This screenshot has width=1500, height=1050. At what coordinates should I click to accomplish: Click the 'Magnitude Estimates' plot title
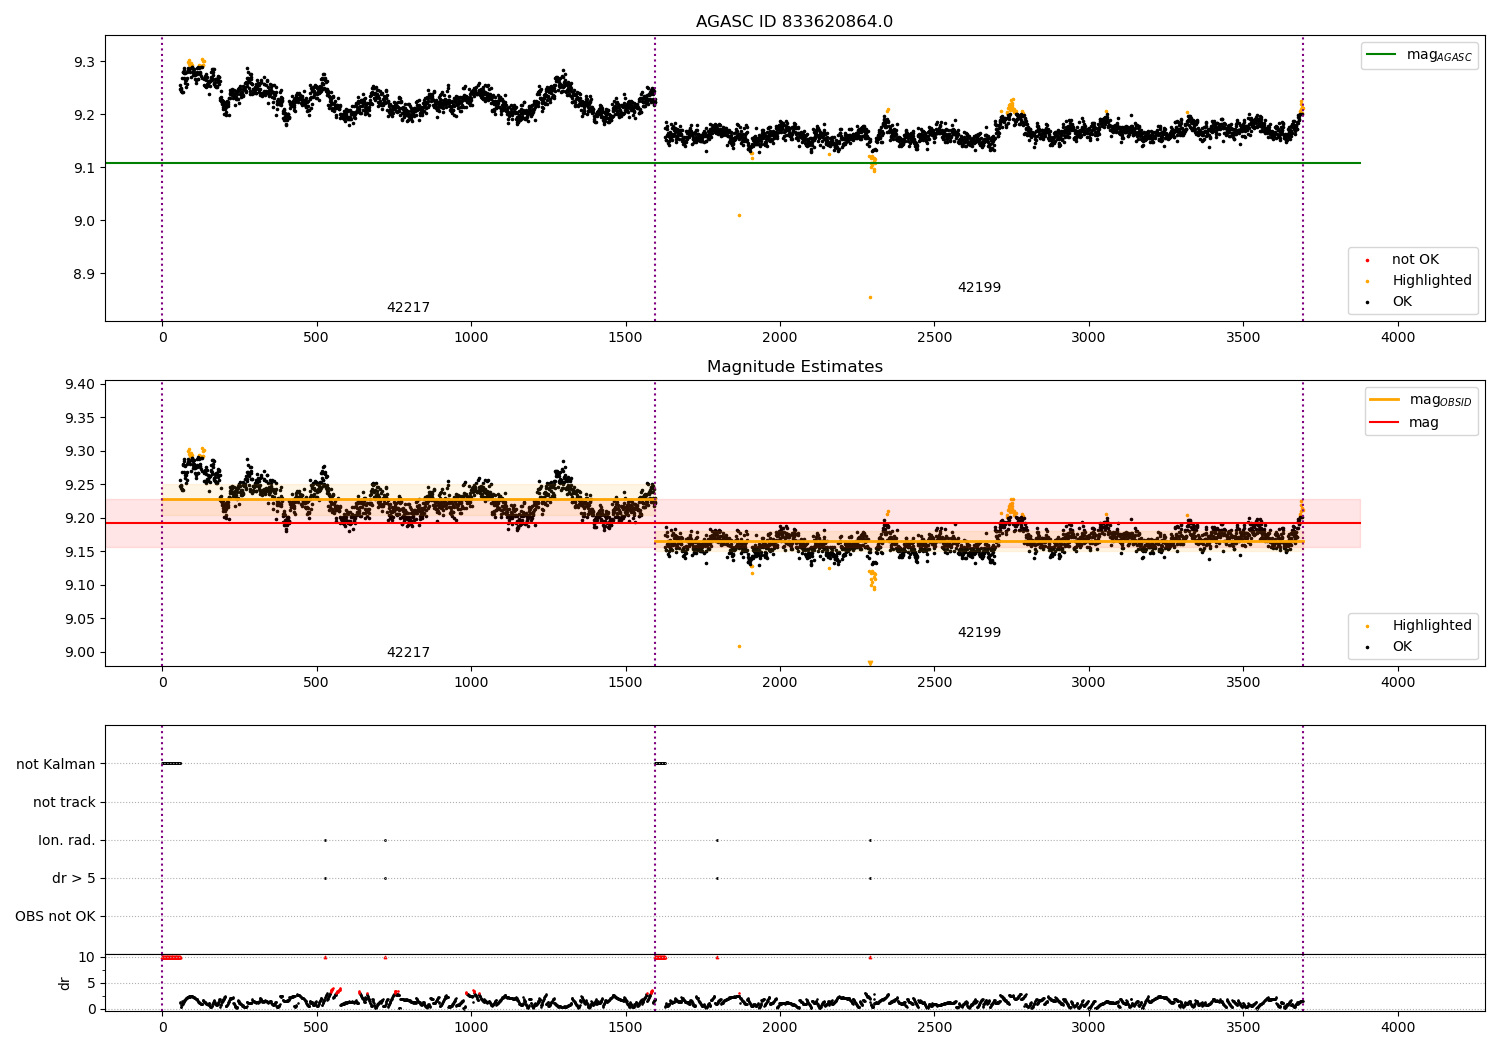(794, 367)
